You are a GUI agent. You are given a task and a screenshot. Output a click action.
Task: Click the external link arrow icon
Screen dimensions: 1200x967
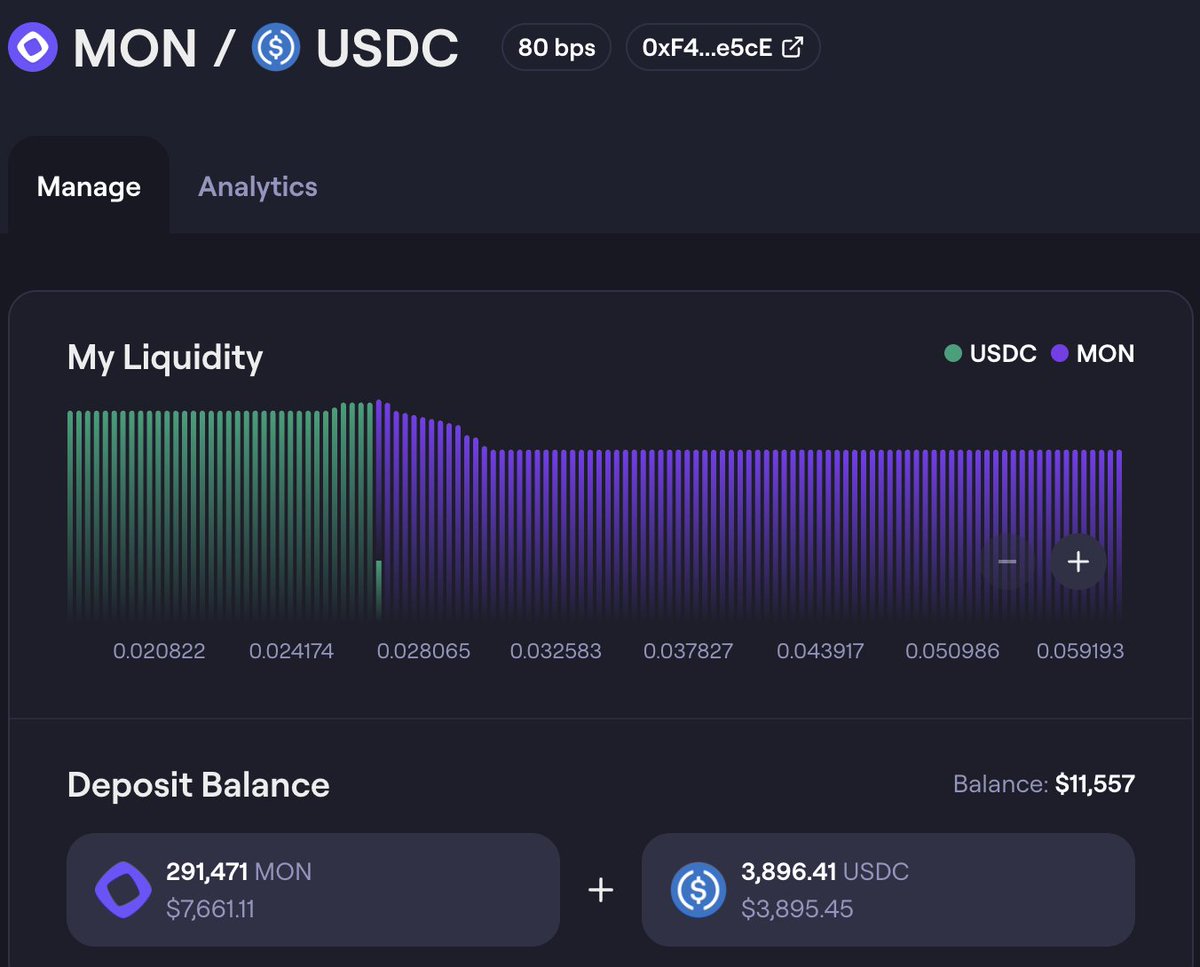(792, 47)
